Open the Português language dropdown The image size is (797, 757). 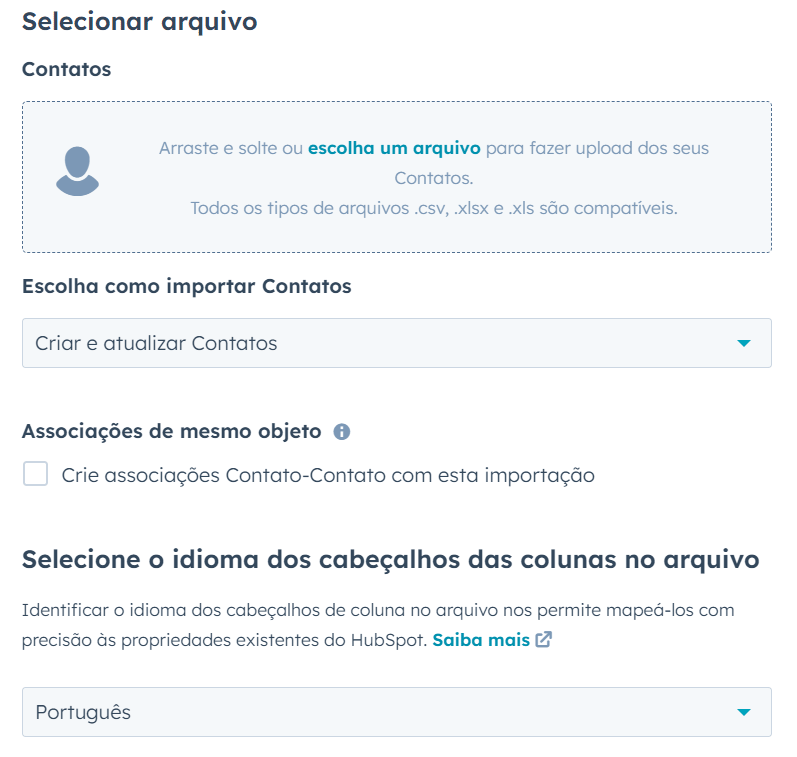point(396,712)
